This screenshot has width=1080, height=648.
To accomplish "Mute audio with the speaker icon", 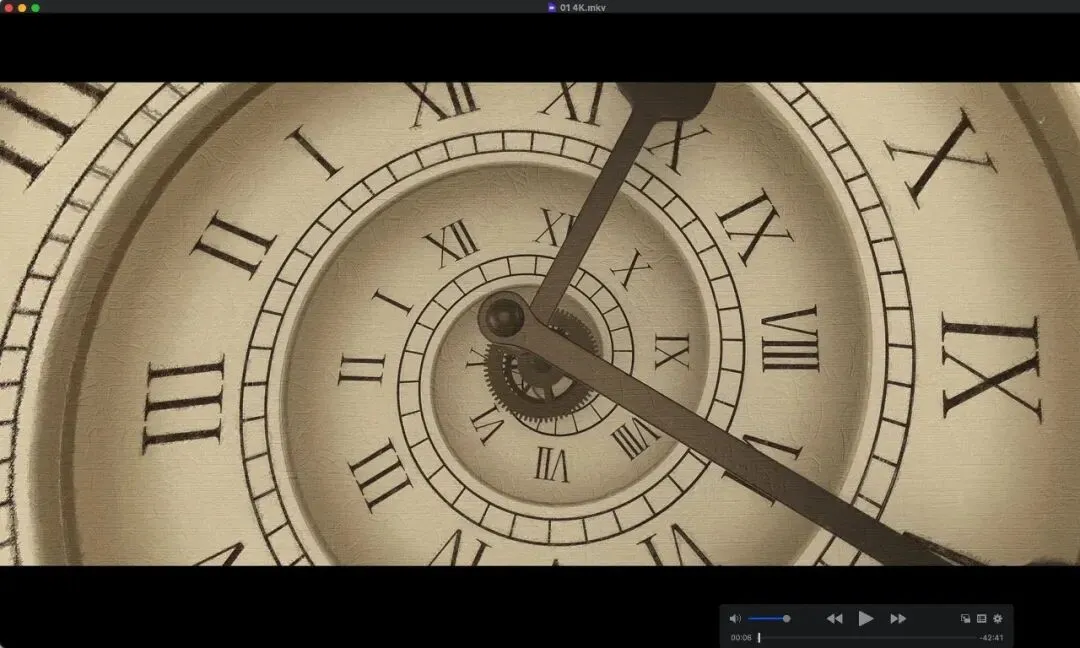I will [x=735, y=618].
